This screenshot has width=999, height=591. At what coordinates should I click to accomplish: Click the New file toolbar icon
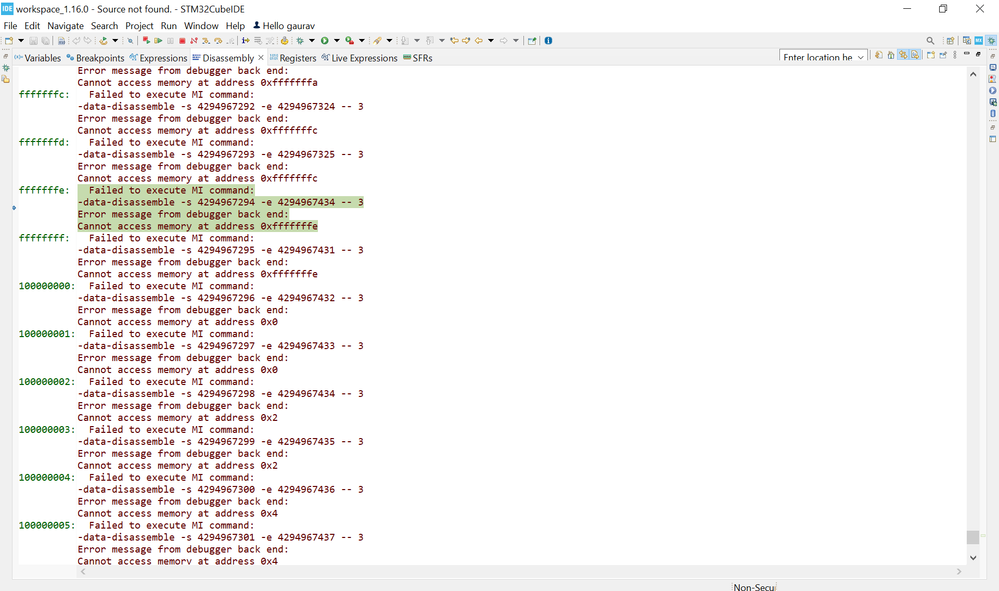9,41
